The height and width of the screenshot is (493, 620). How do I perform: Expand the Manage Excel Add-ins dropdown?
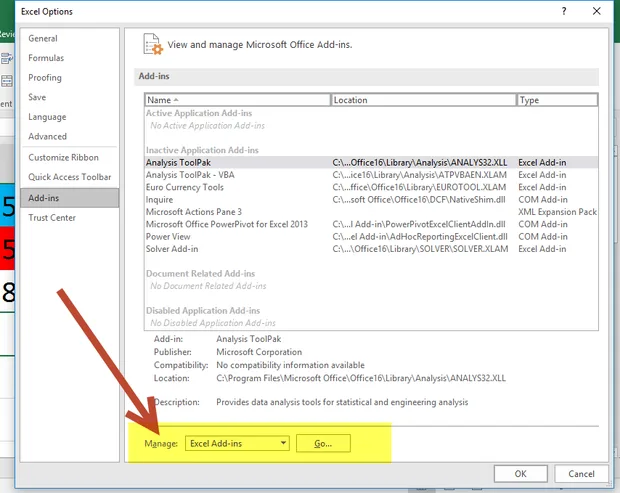pyautogui.click(x=237, y=443)
